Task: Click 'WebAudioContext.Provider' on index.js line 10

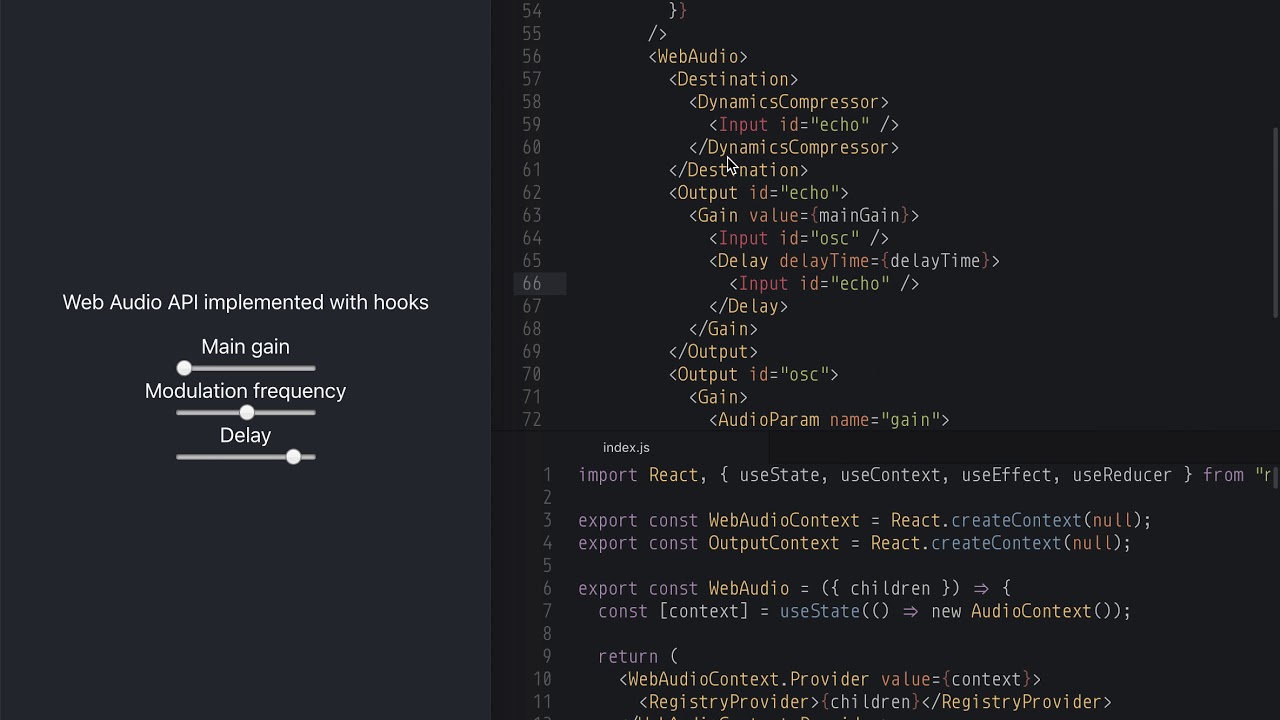Action: [749, 680]
